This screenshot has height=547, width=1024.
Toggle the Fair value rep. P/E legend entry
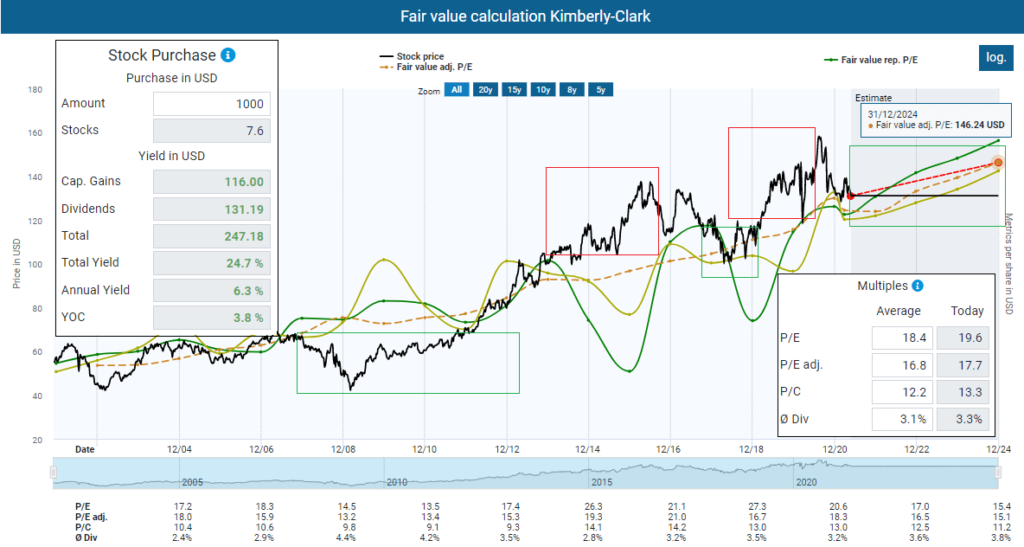click(871, 59)
